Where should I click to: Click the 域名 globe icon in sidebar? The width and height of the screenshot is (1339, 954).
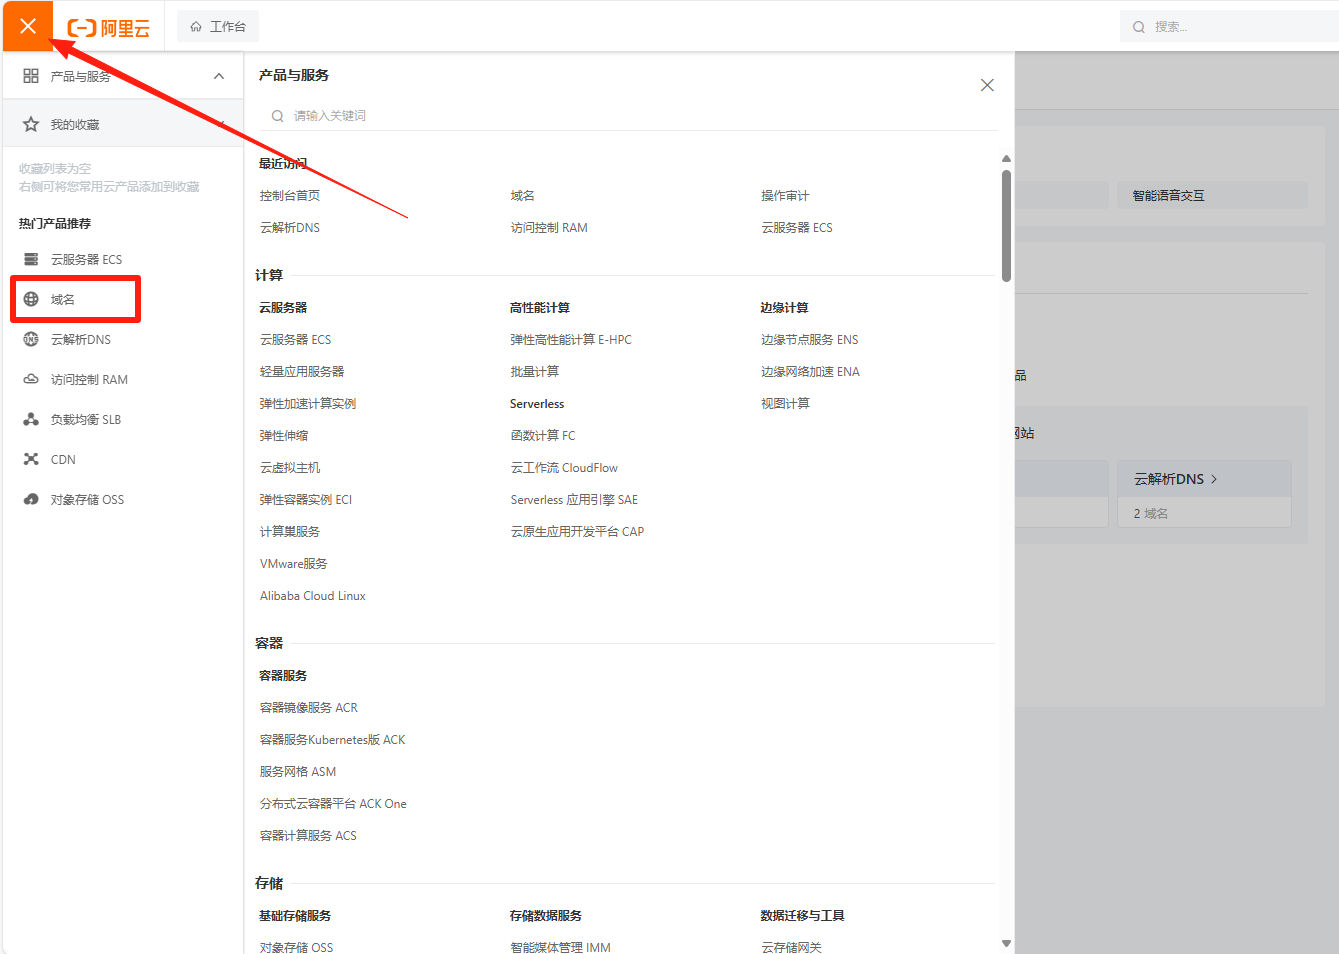(31, 299)
